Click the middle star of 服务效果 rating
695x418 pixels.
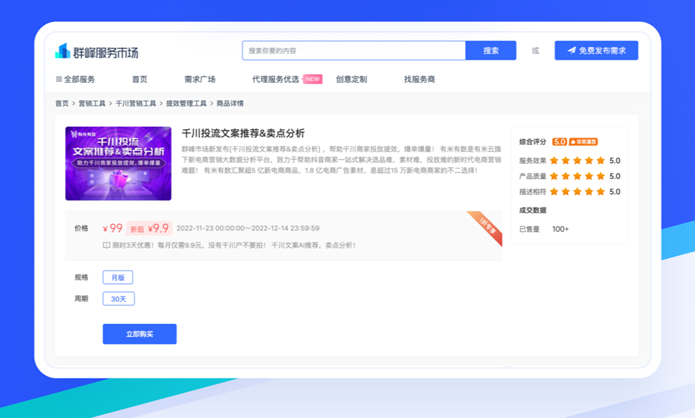pos(577,160)
